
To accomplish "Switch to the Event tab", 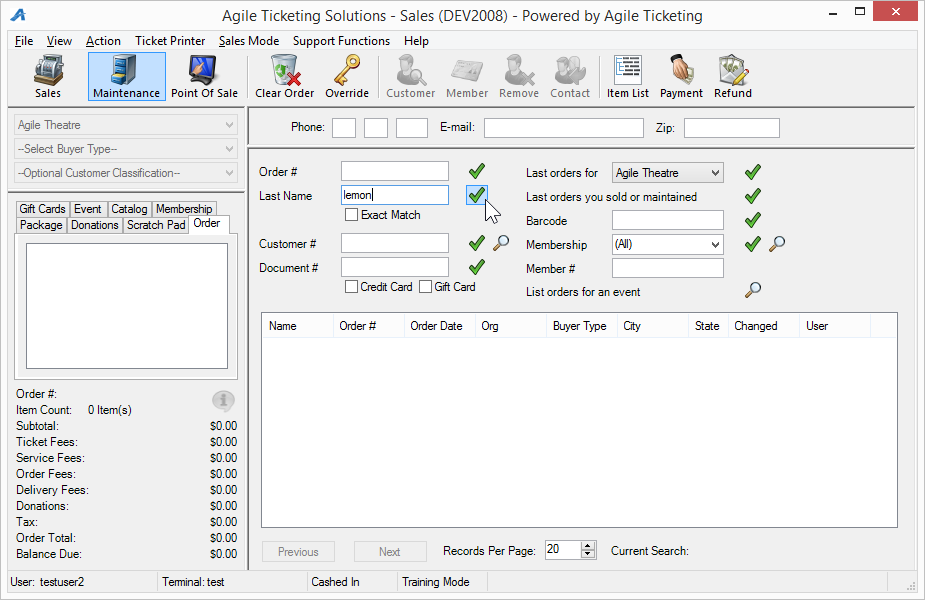I will point(88,209).
